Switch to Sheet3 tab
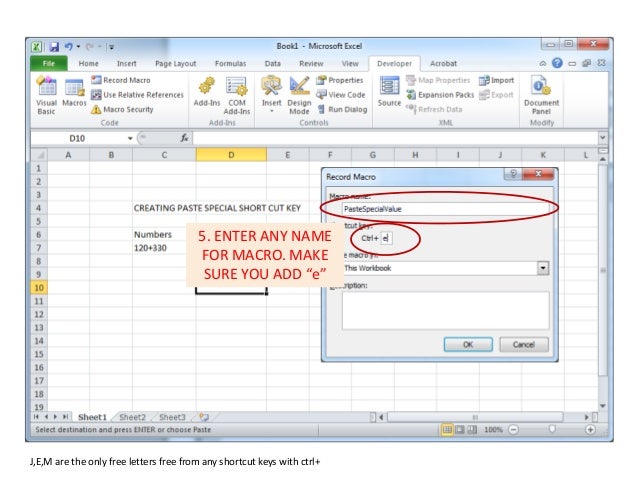This screenshot has width=638, height=479. (172, 417)
